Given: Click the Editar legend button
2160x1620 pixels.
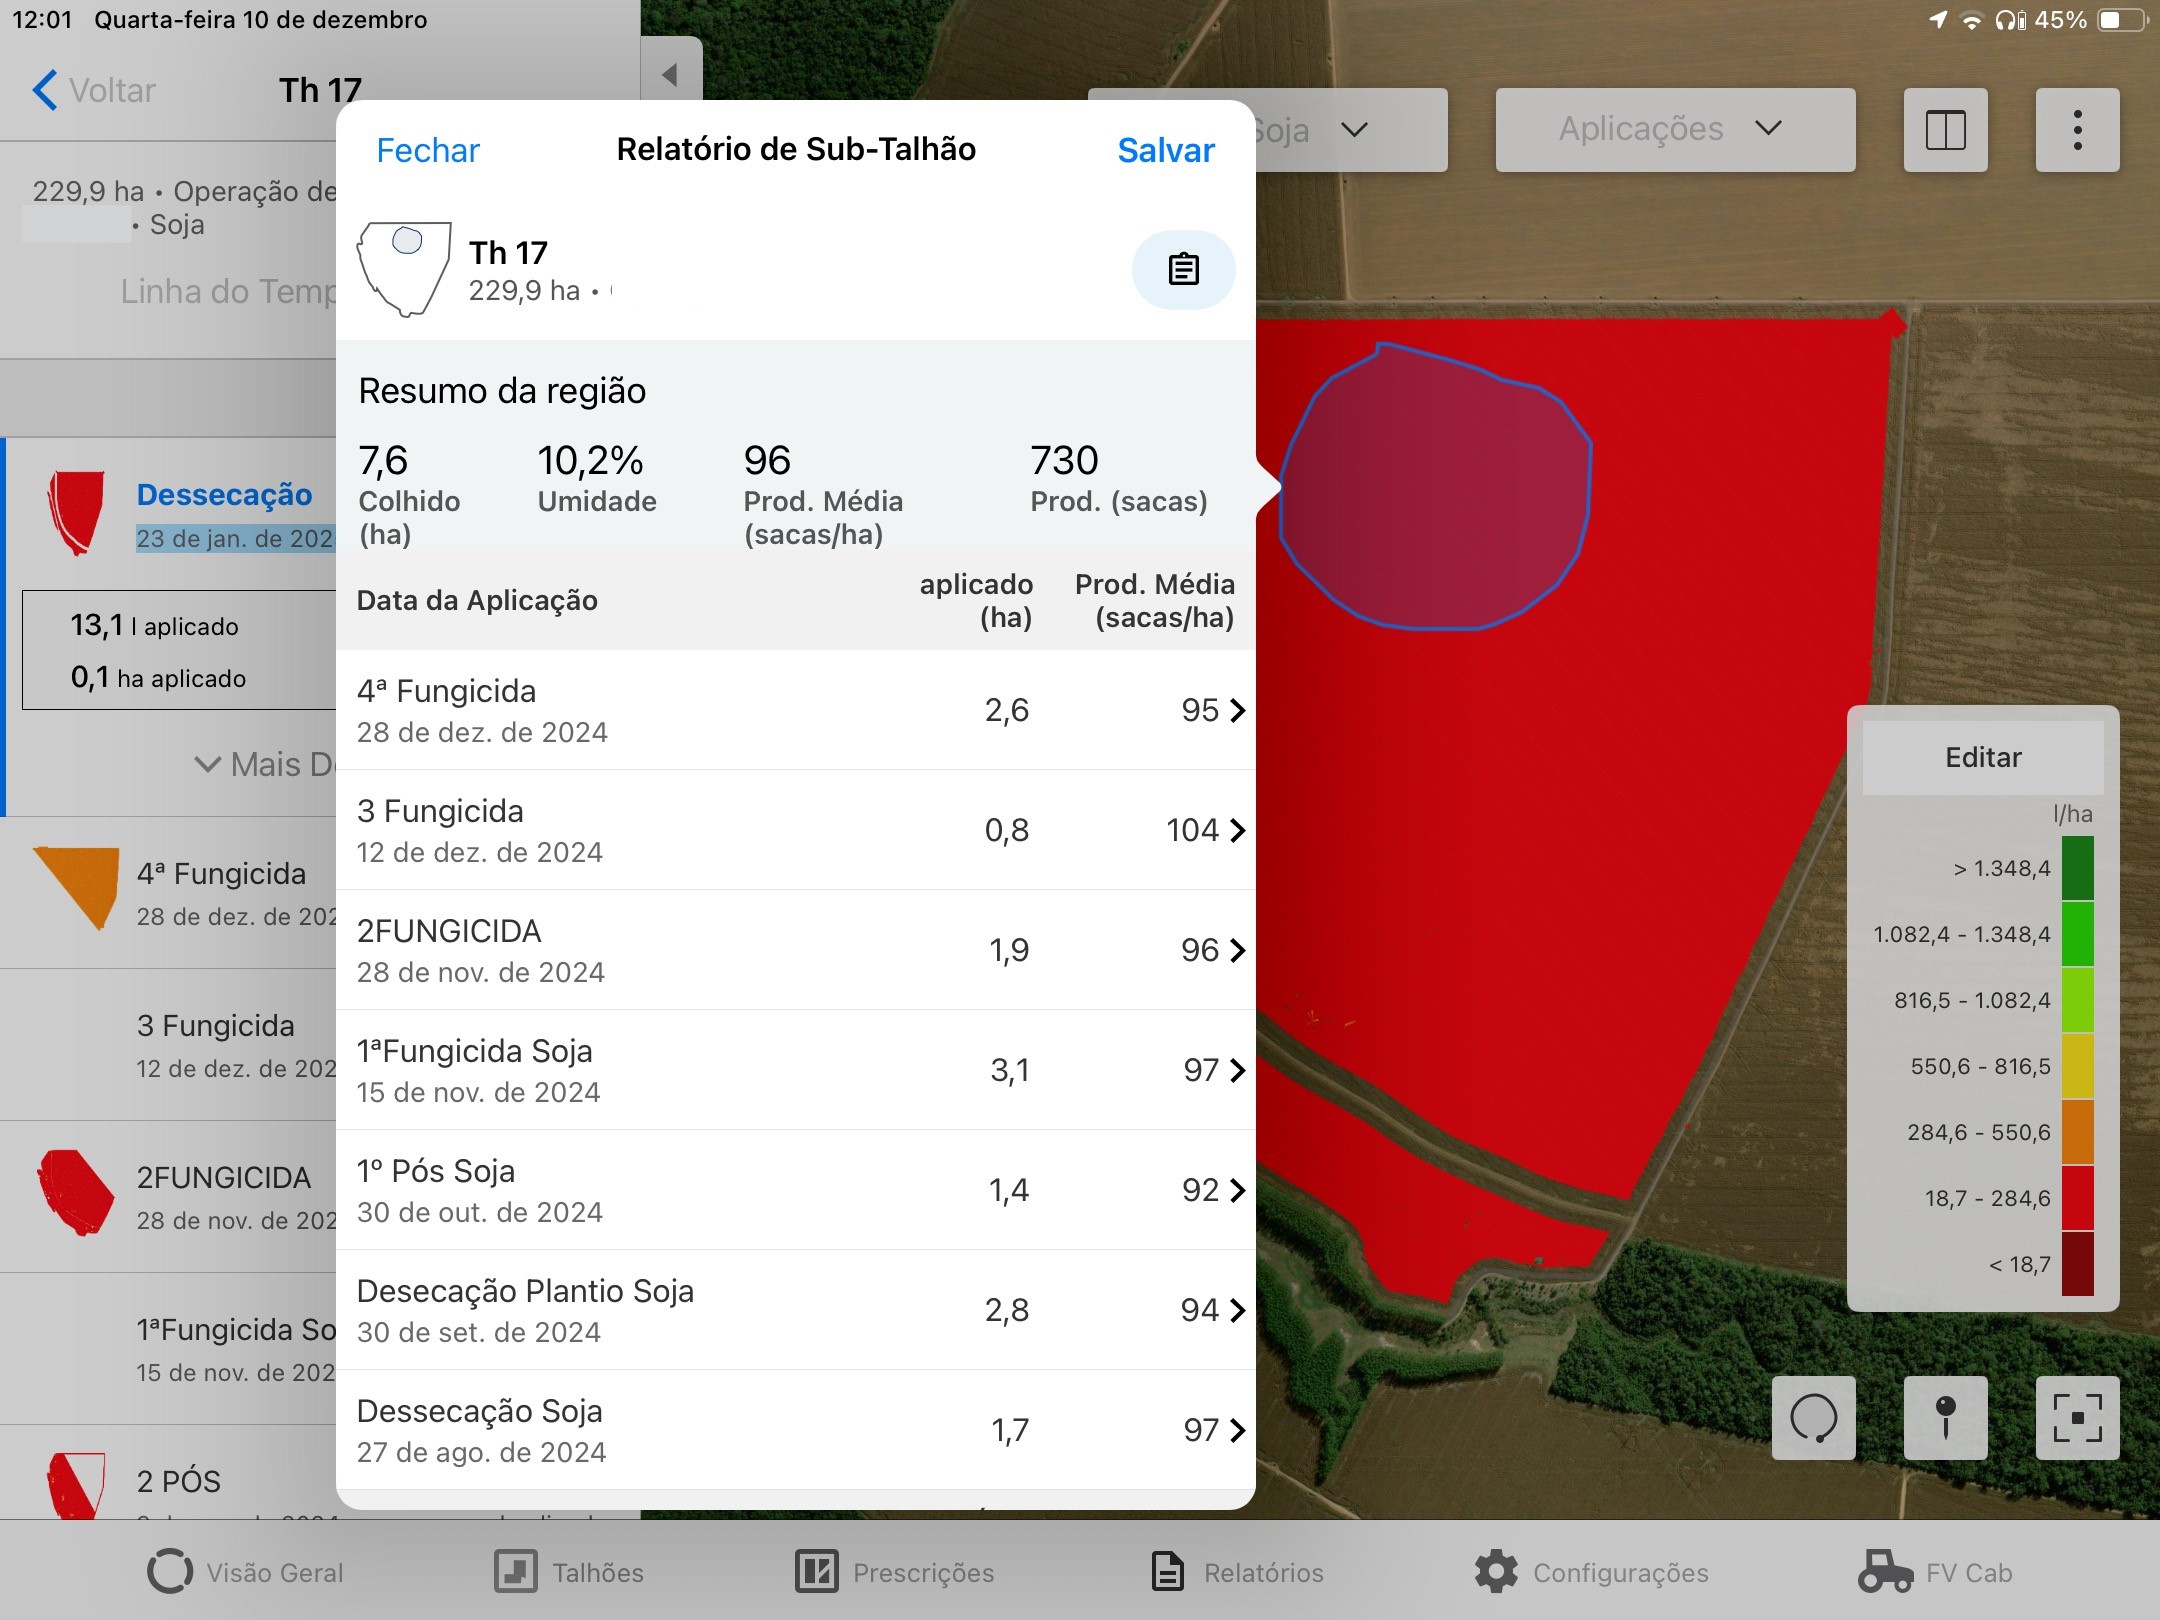Looking at the screenshot, I should [x=1983, y=757].
